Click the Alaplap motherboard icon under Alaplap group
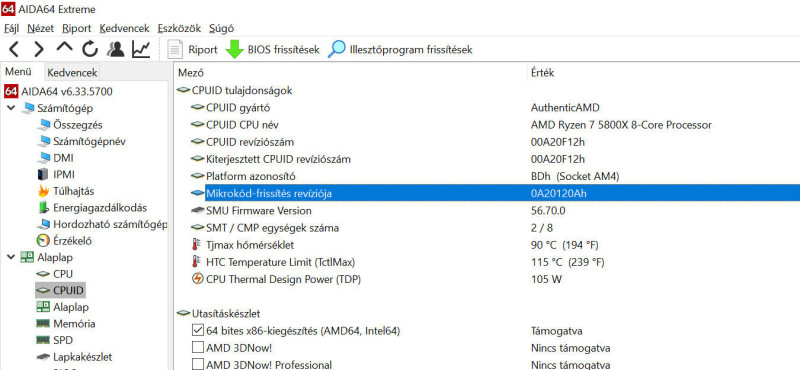 click(x=43, y=307)
